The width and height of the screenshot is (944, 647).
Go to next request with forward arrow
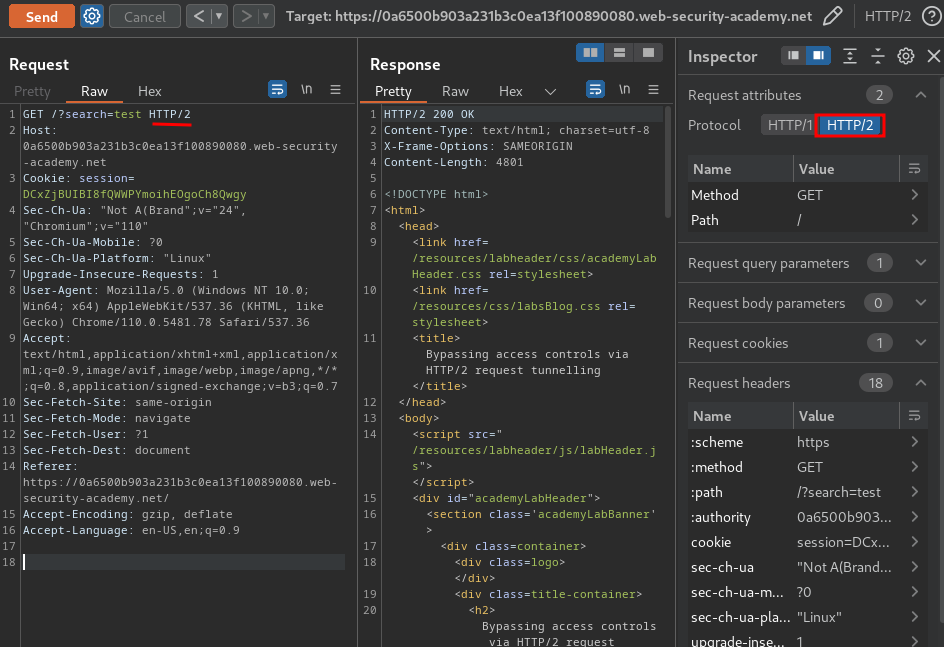pyautogui.click(x=246, y=16)
